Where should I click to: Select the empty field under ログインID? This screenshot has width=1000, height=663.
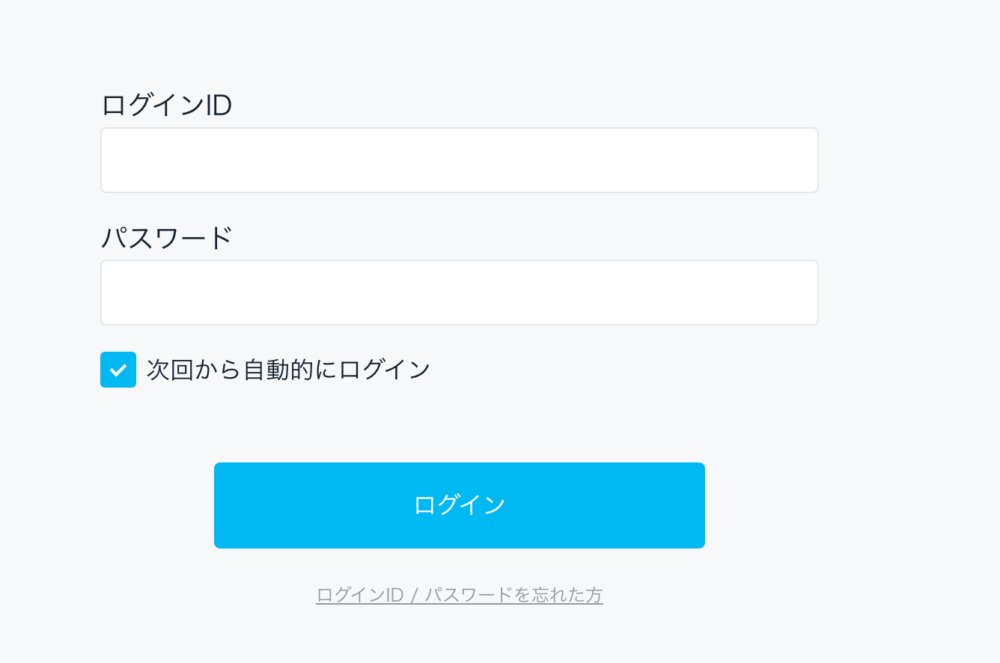point(459,160)
